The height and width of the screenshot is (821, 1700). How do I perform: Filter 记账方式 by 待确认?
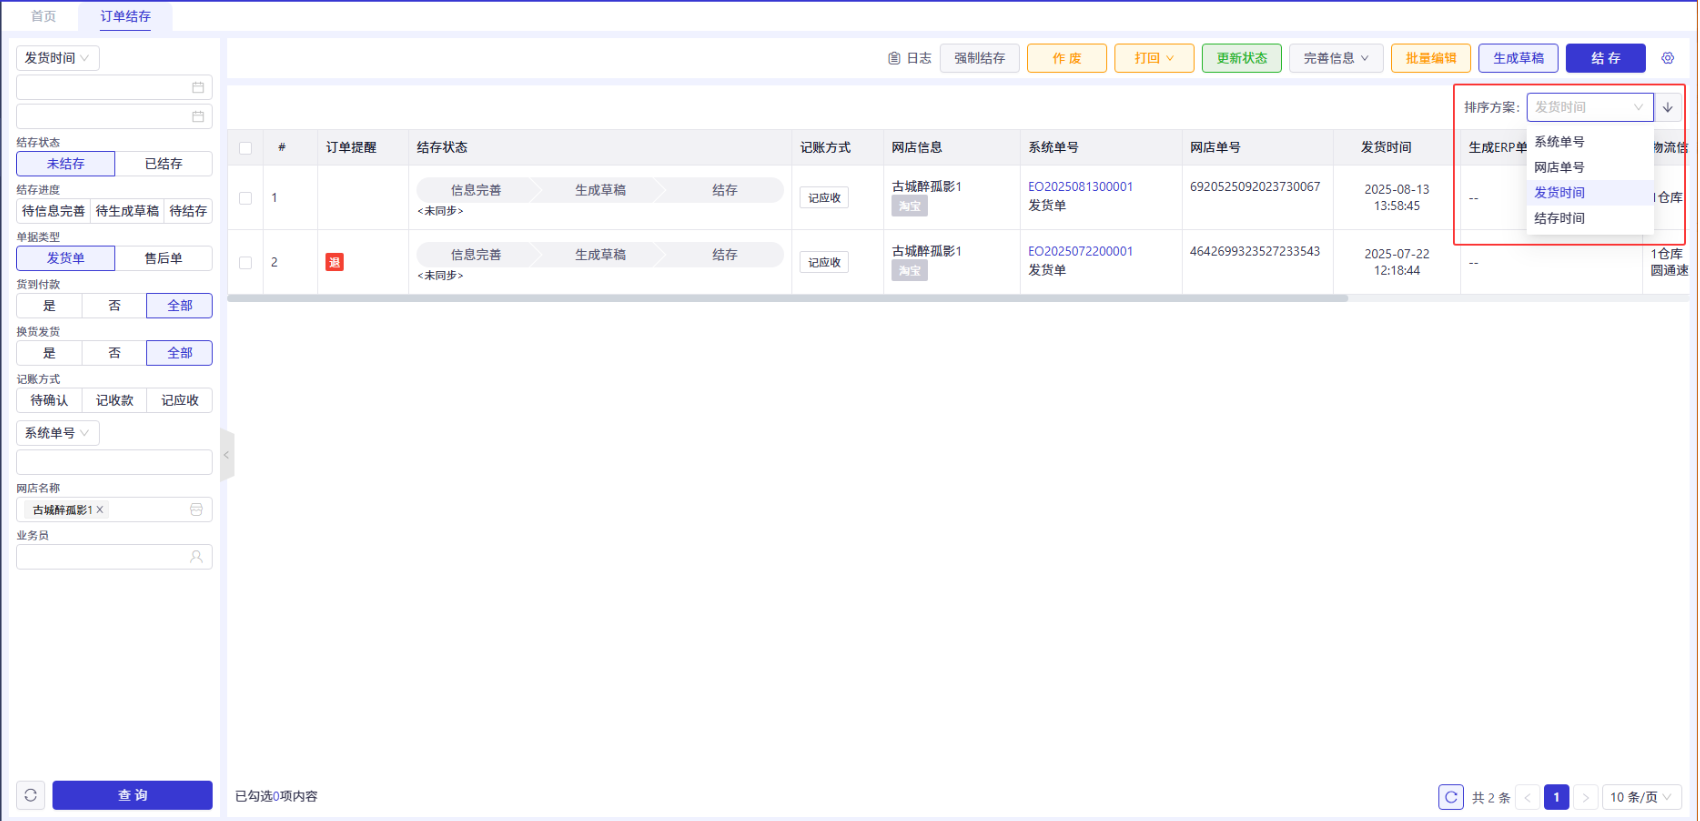pos(49,400)
